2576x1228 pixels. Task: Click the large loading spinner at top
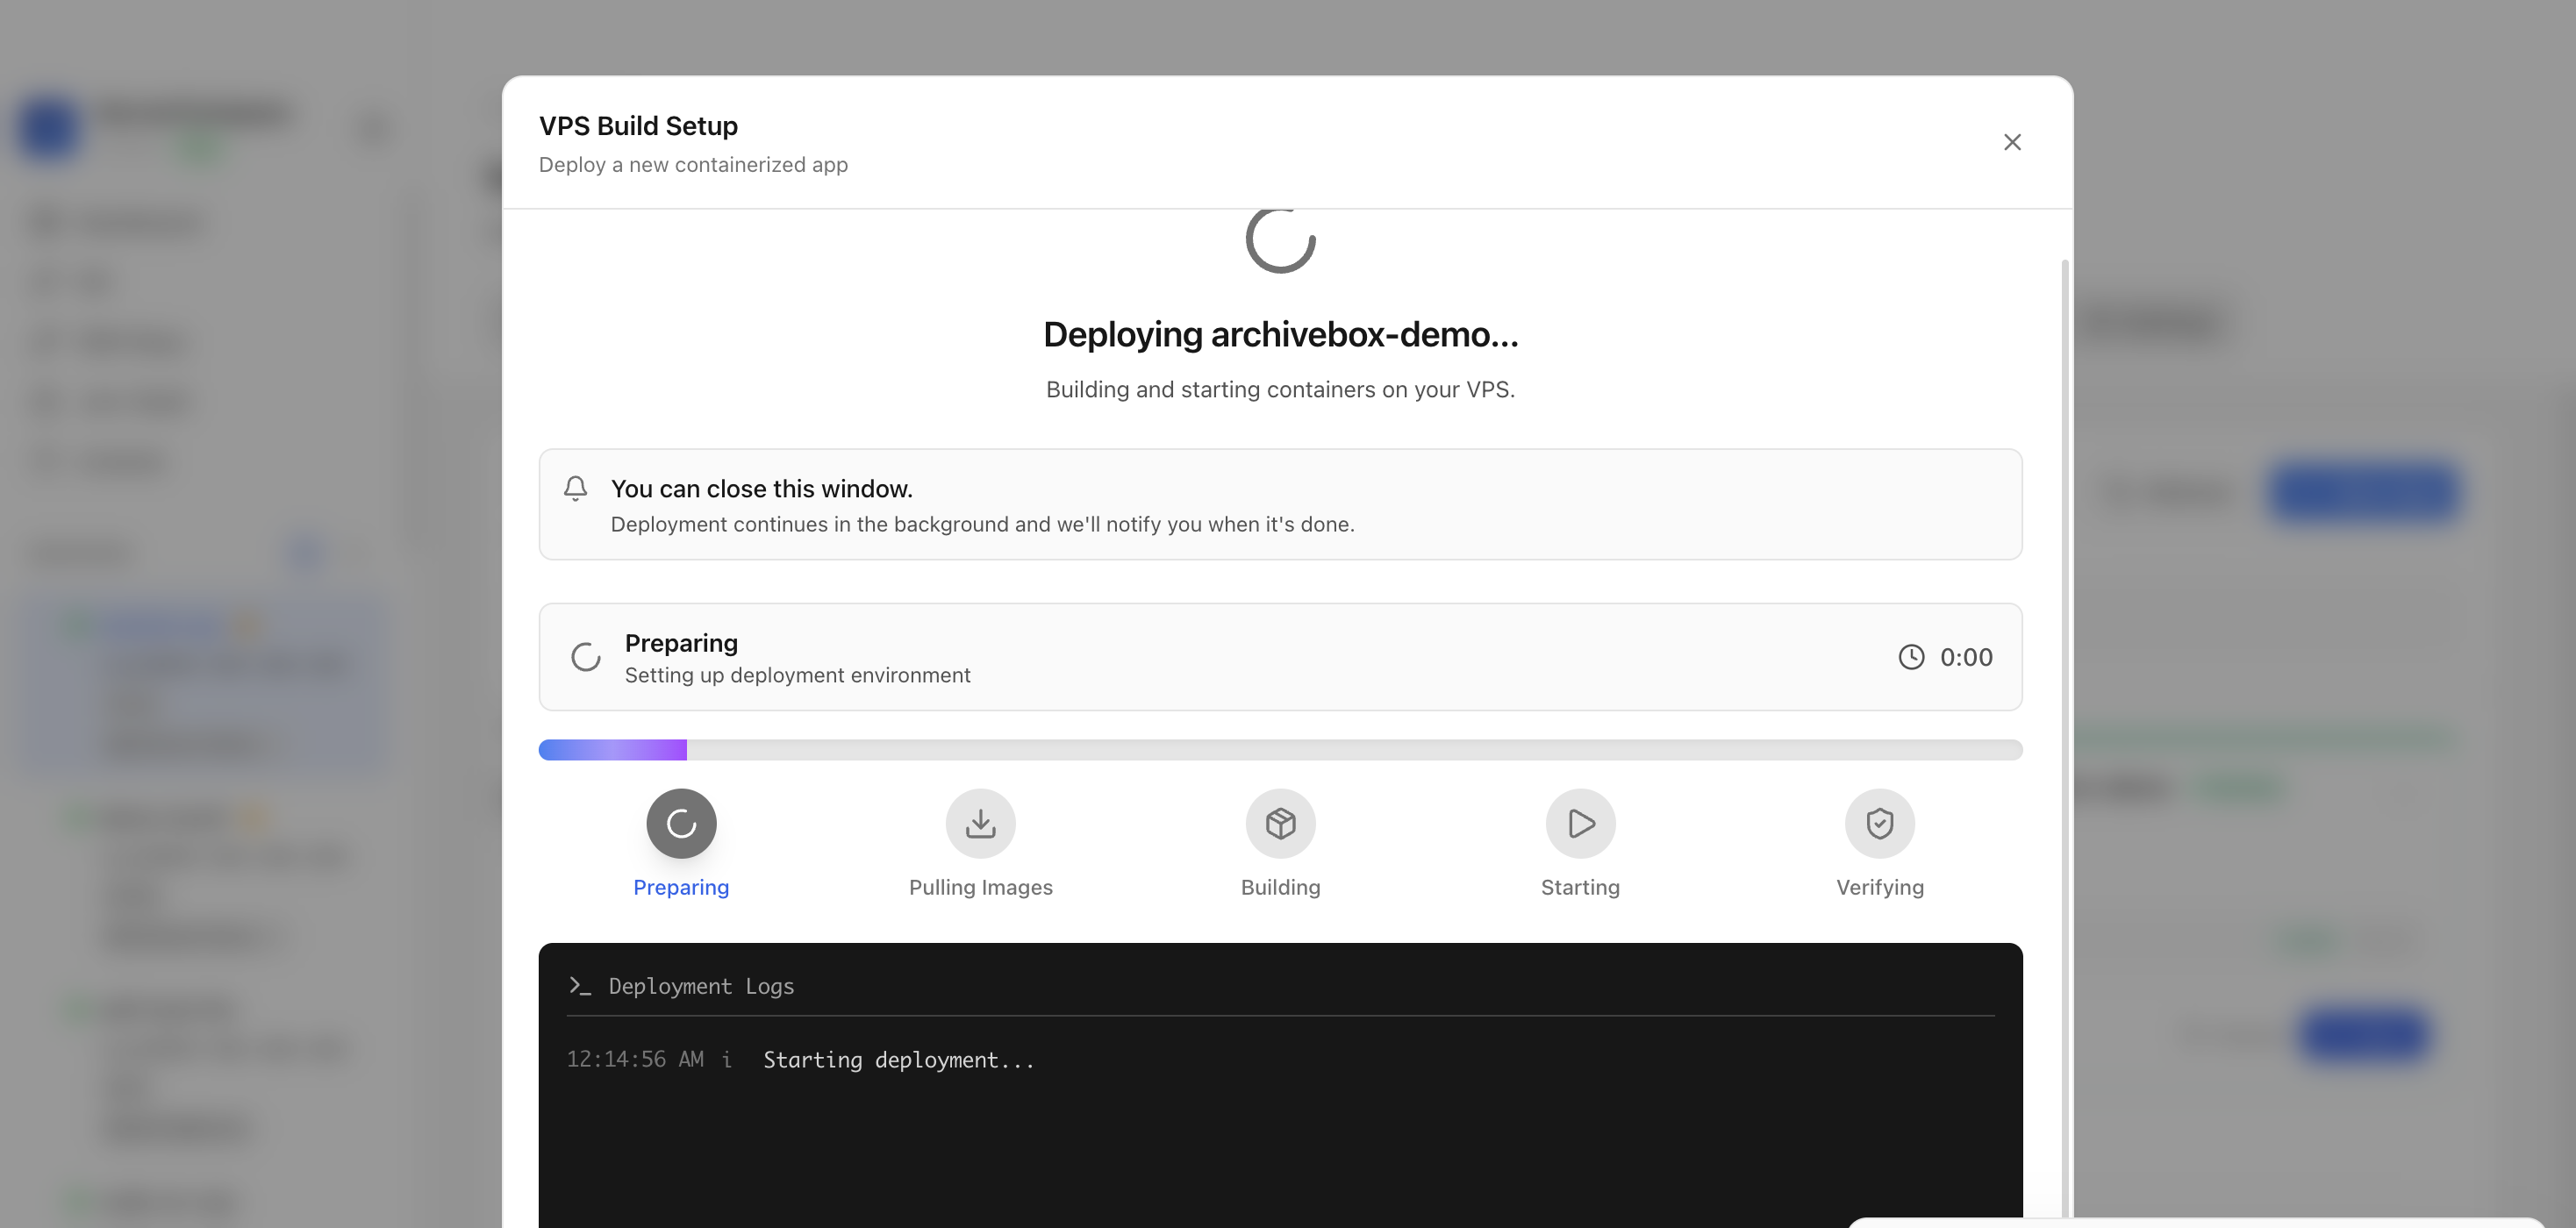click(x=1280, y=240)
